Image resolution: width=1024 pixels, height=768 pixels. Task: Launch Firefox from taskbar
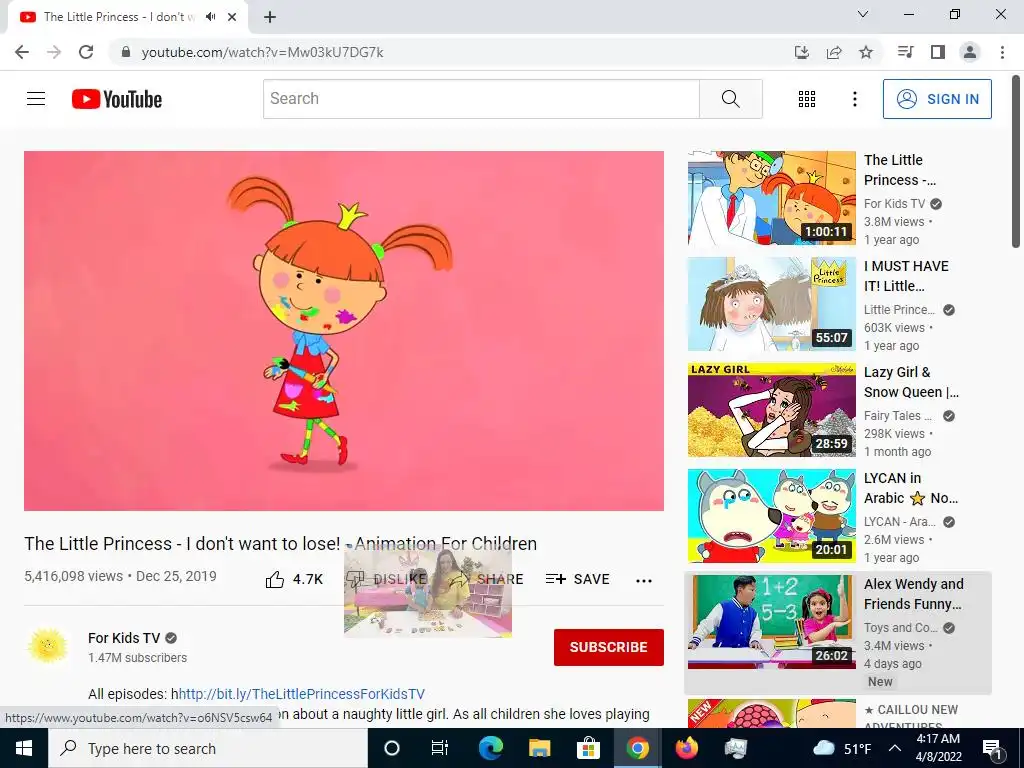(686, 748)
